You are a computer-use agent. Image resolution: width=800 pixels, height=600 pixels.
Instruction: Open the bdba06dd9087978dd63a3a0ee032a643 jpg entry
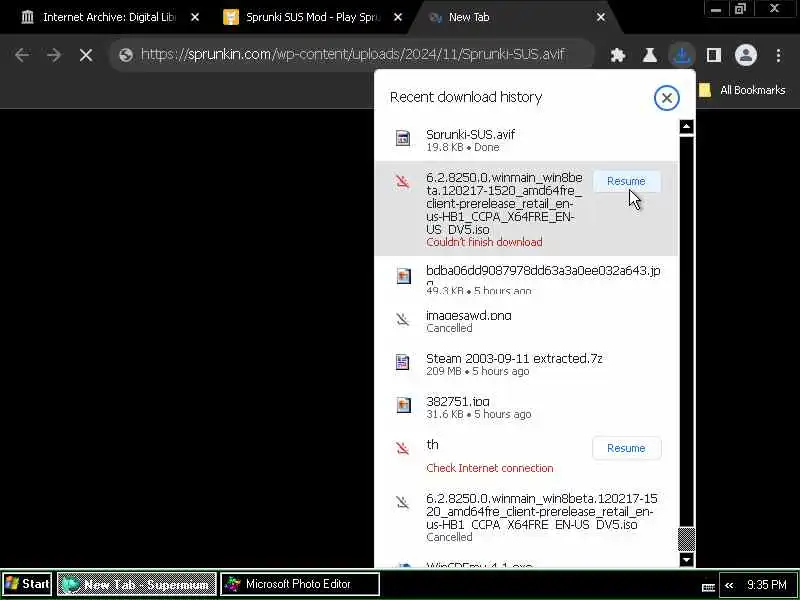pyautogui.click(x=526, y=277)
